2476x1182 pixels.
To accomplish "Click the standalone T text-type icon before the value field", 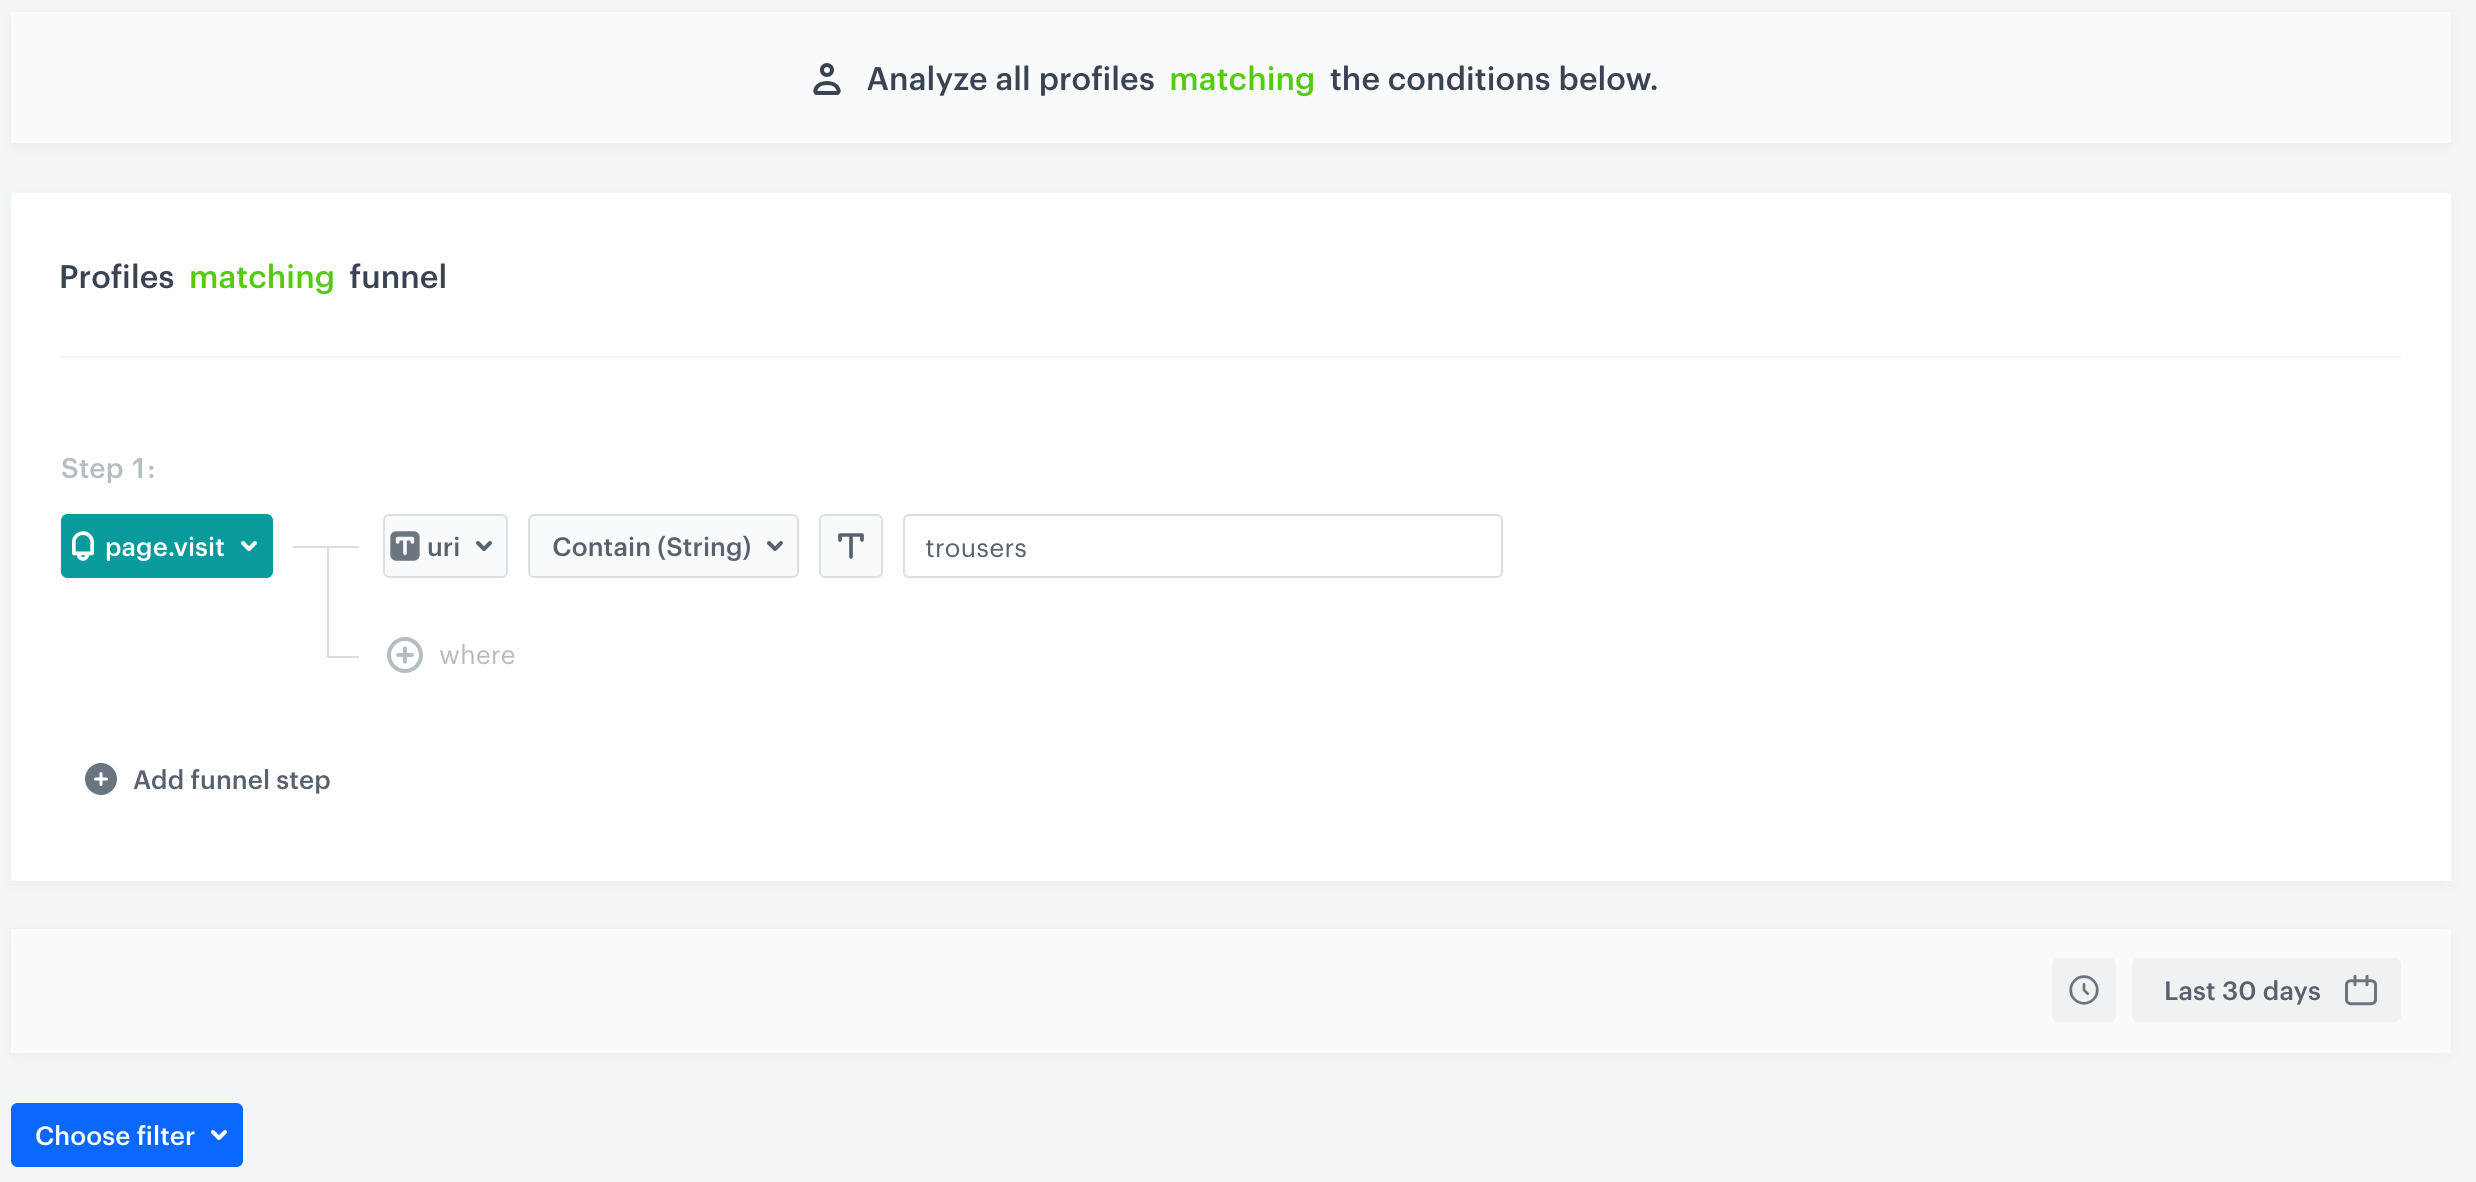I will (850, 546).
